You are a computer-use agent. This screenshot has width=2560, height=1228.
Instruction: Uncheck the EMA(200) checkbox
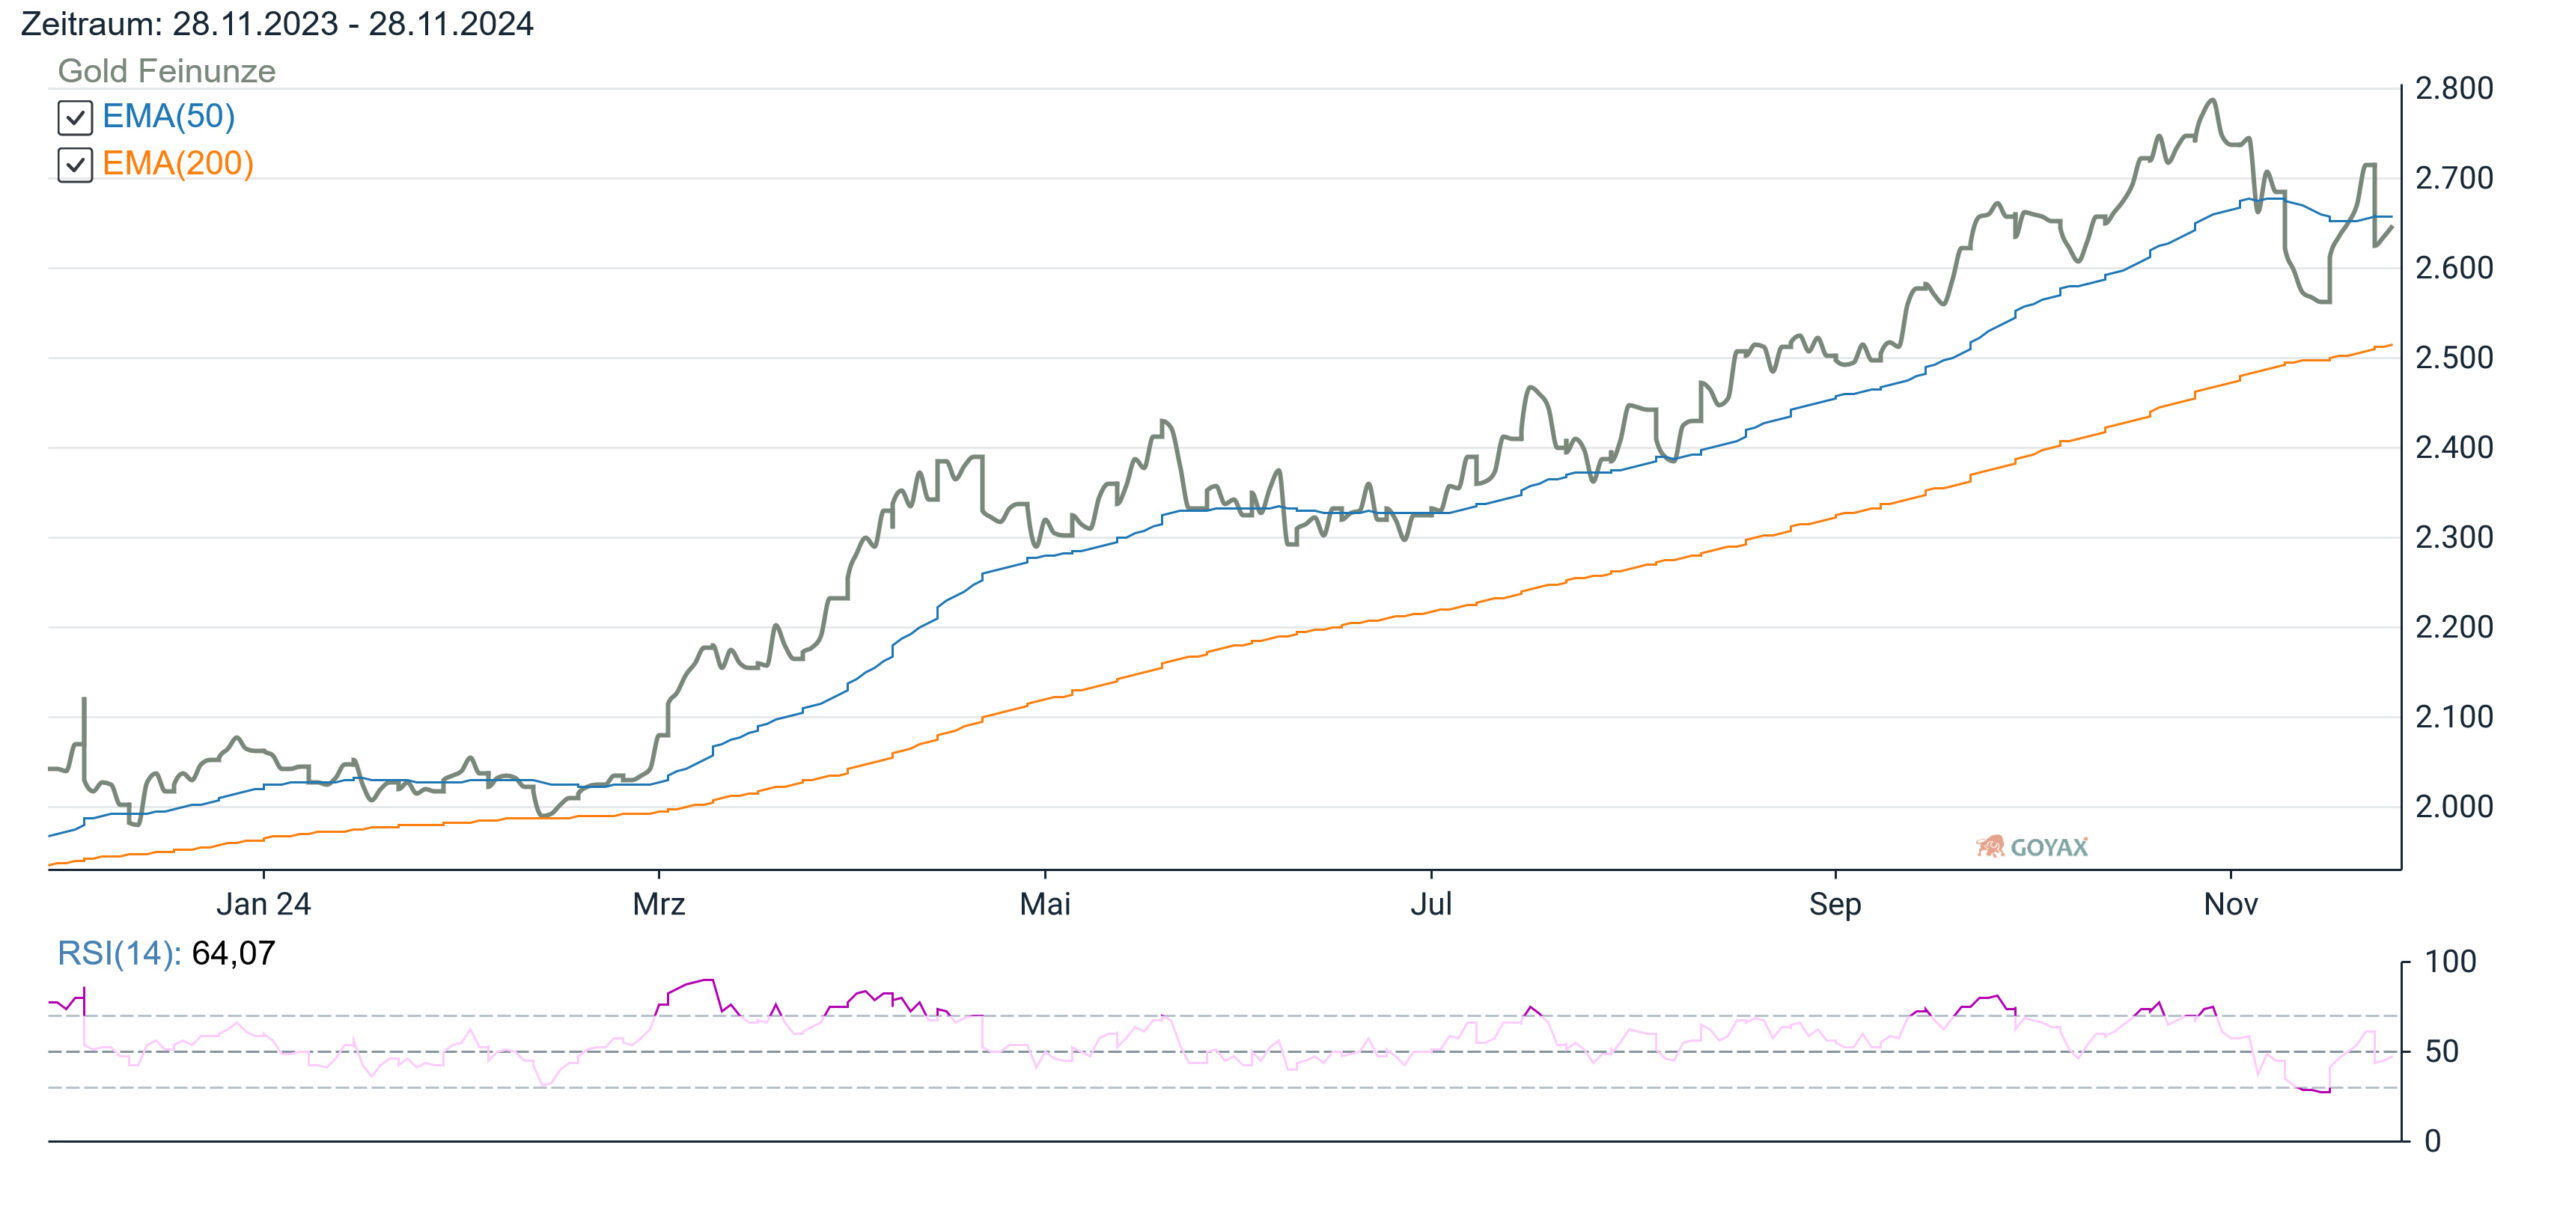75,165
